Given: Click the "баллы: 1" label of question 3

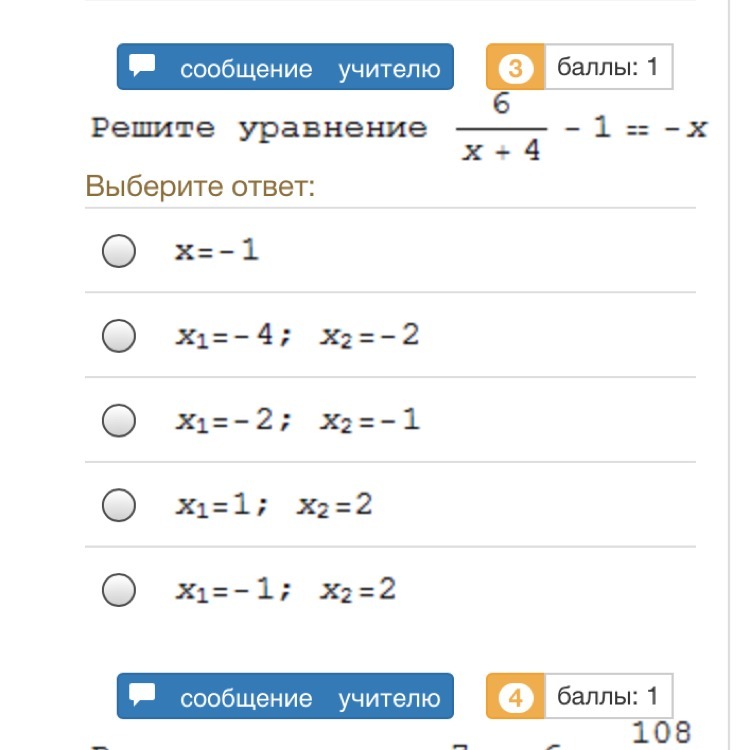Looking at the screenshot, I should coord(607,68).
